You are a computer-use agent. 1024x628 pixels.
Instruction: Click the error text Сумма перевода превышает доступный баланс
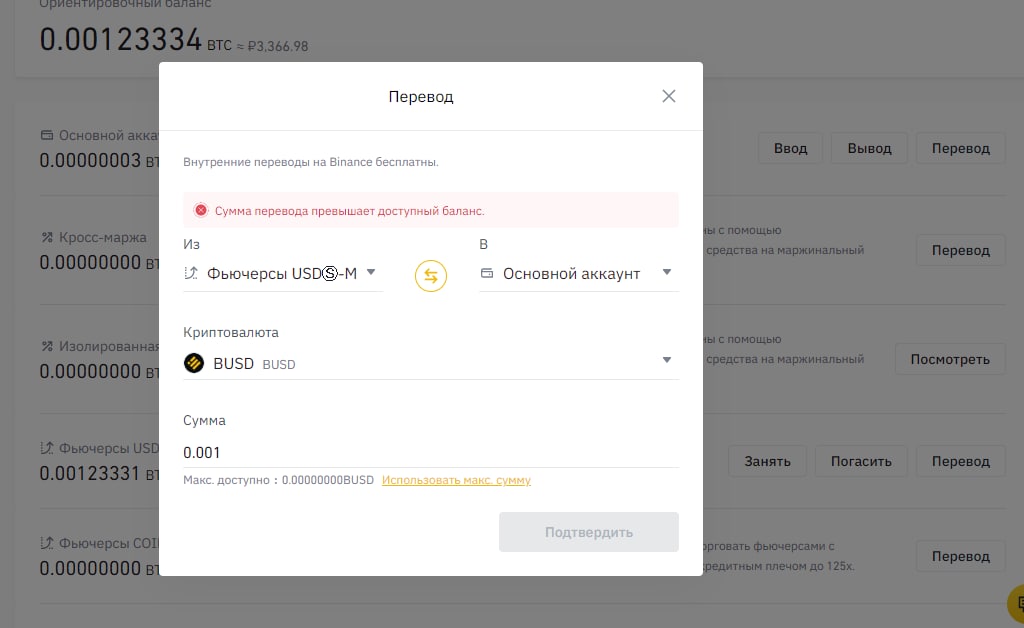(349, 211)
